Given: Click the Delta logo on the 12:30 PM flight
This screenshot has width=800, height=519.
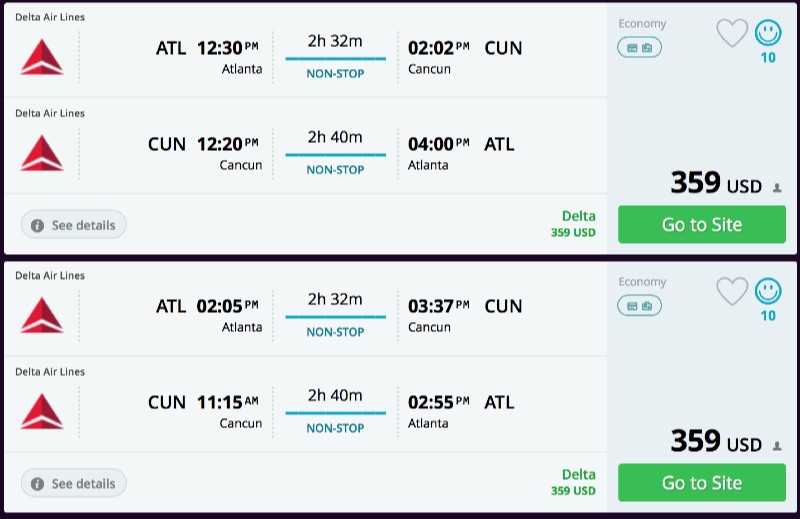Looking at the screenshot, I should [42, 57].
